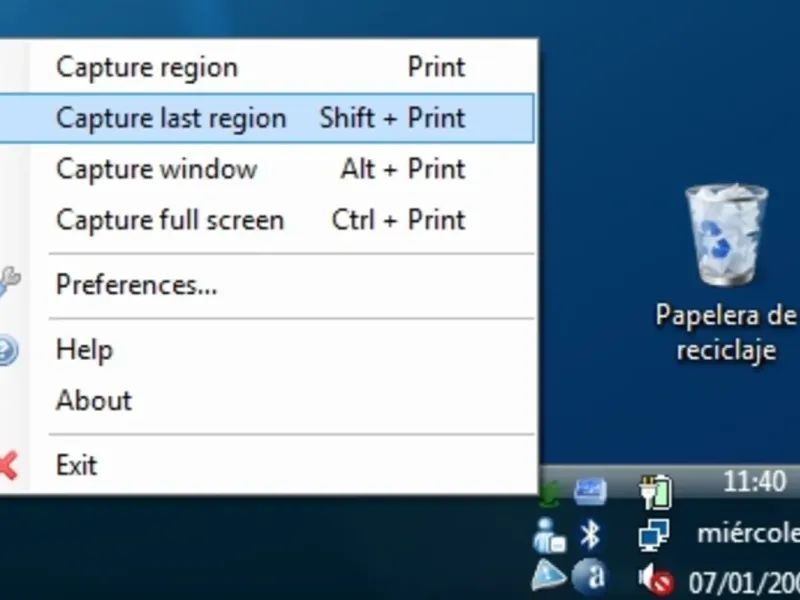
Task: Click the 11:40 clock in the tray
Action: 755,481
